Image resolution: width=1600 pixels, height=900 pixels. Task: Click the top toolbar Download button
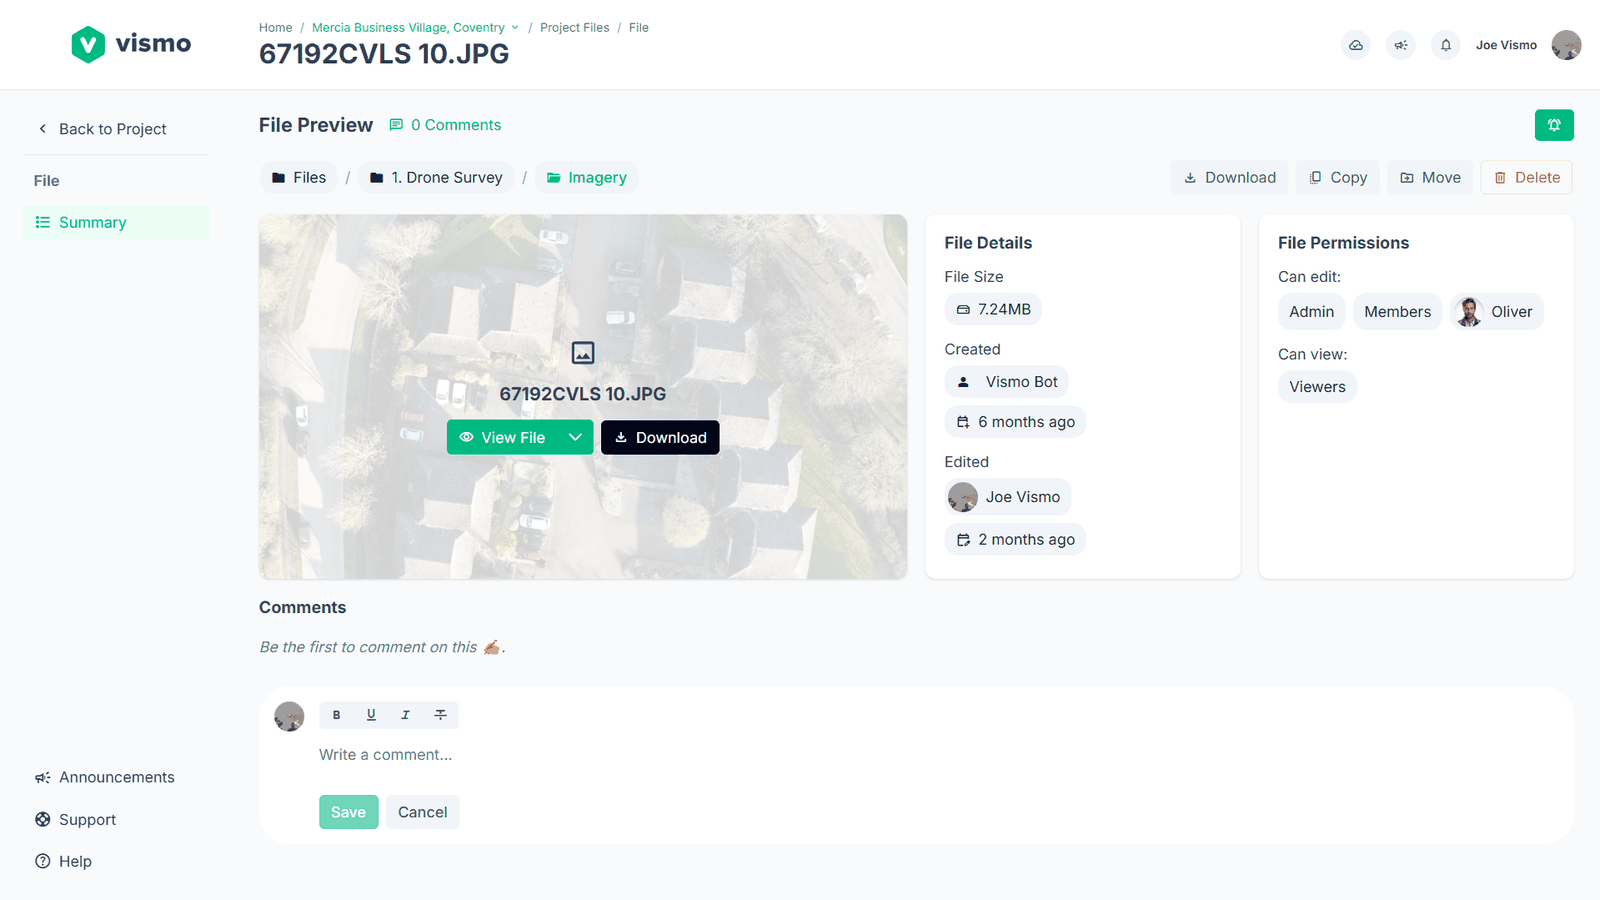coord(1230,177)
